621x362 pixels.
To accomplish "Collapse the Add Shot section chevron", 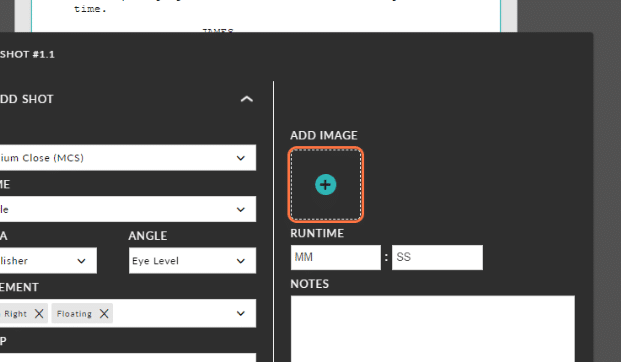I will 247,99.
